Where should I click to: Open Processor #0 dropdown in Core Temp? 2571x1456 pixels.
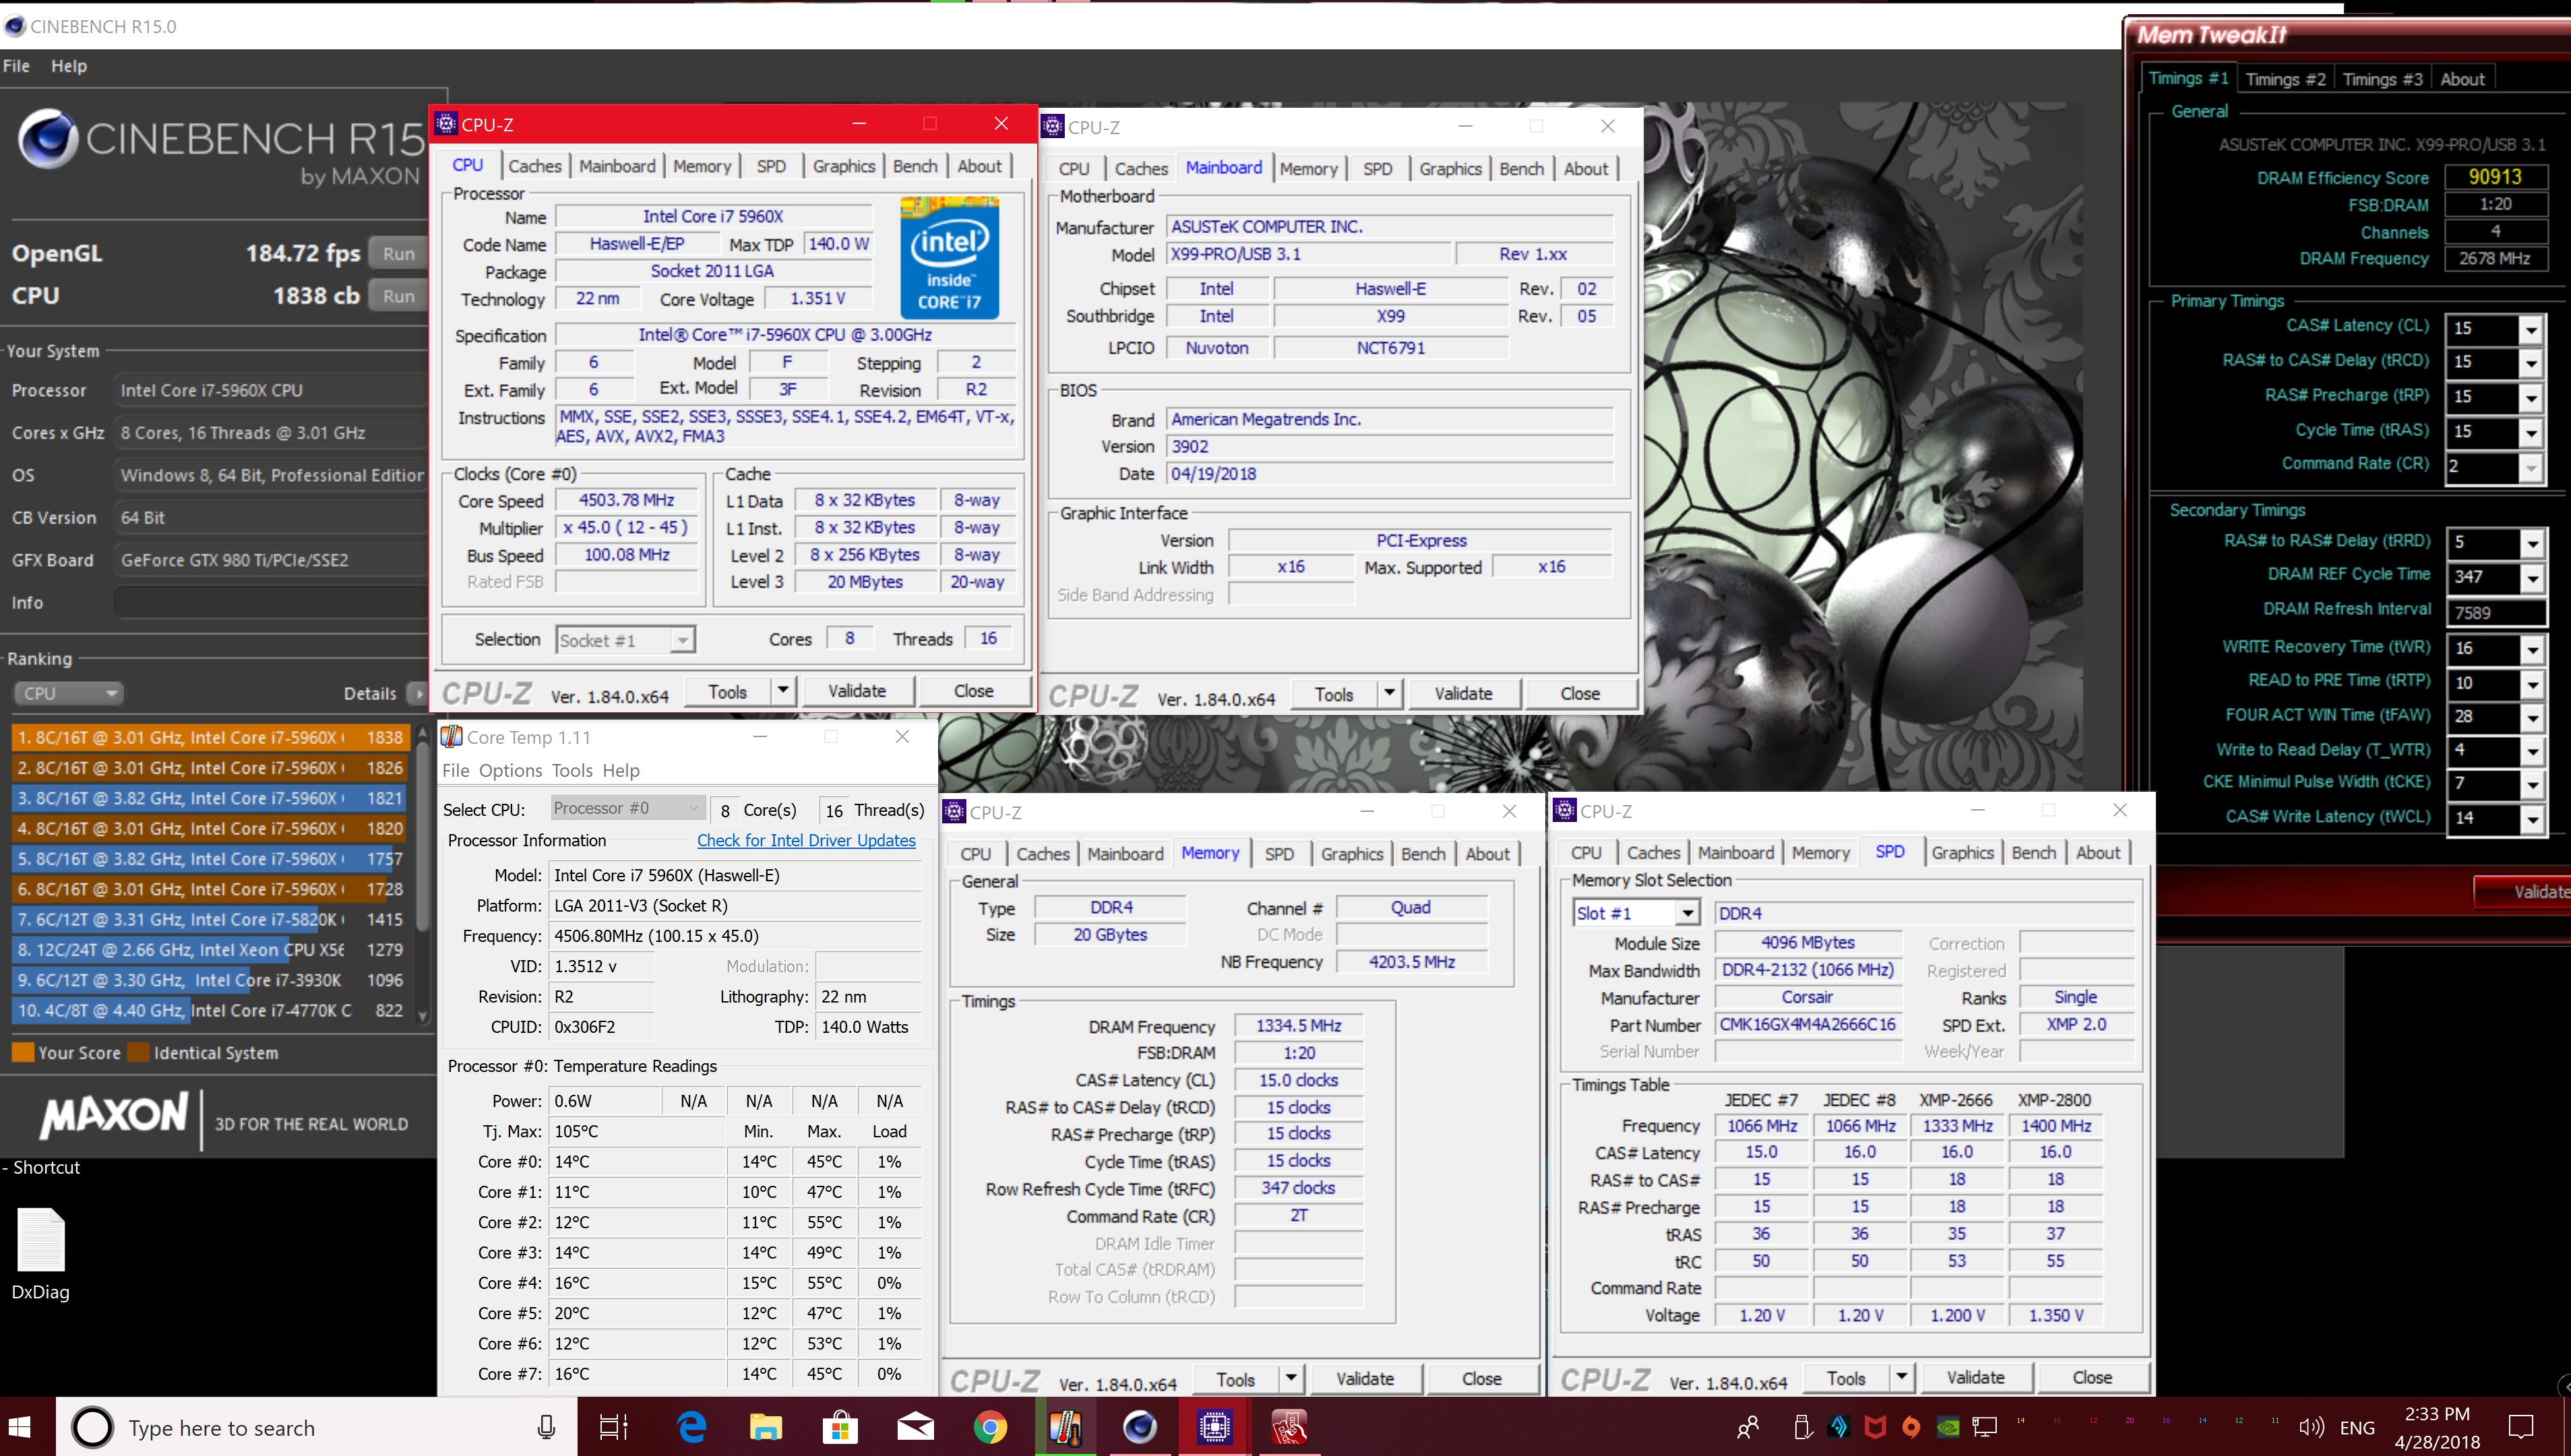click(x=628, y=808)
